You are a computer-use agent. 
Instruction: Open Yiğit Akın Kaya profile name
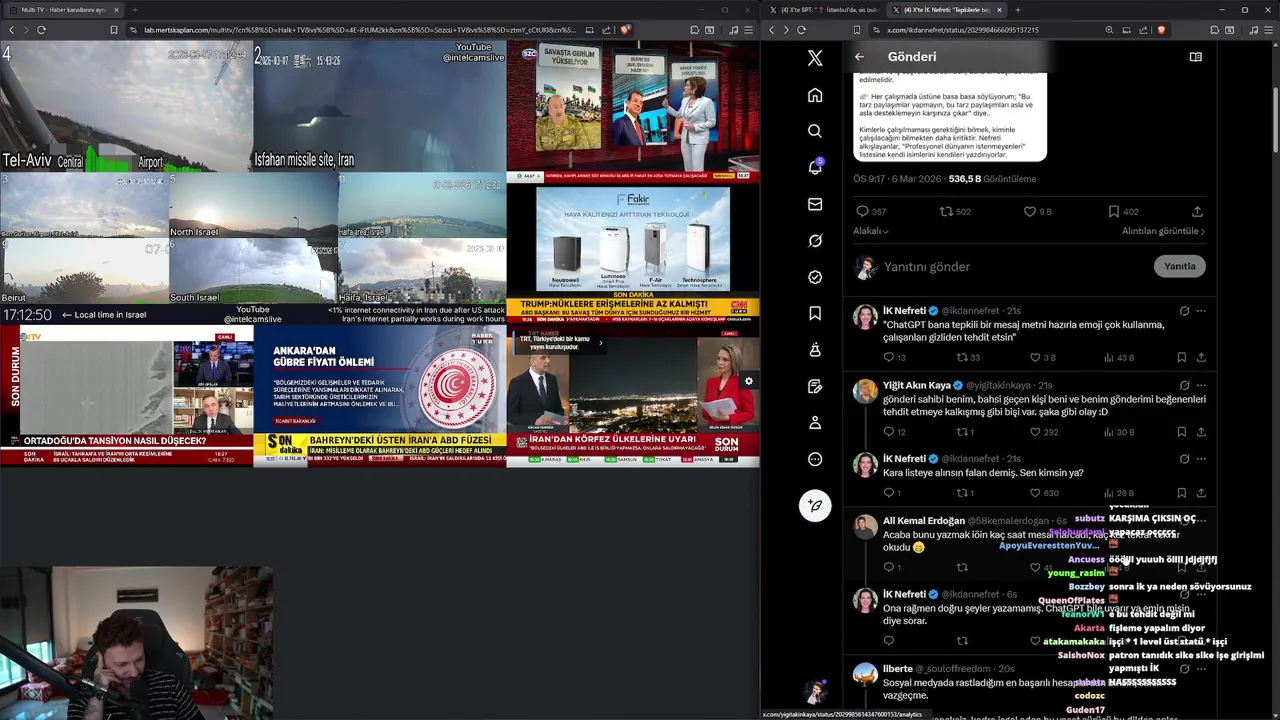[917, 385]
